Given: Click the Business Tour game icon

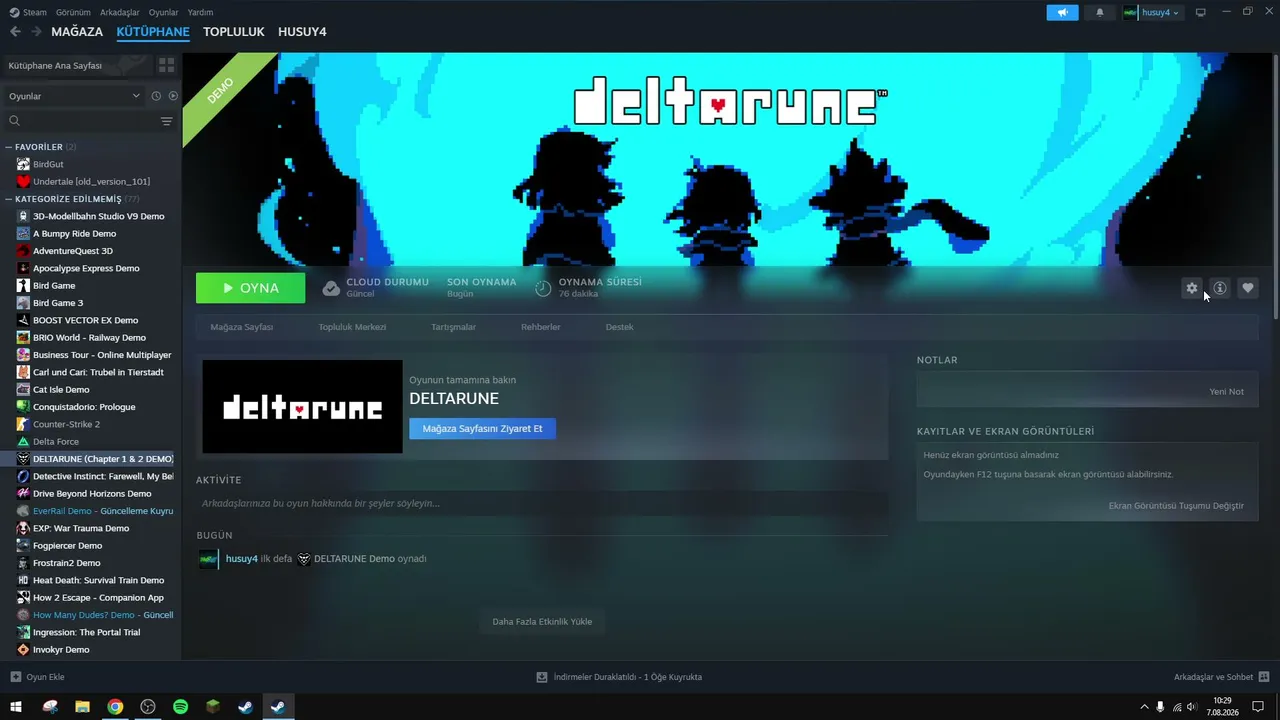Looking at the screenshot, I should pyautogui.click(x=23, y=355).
